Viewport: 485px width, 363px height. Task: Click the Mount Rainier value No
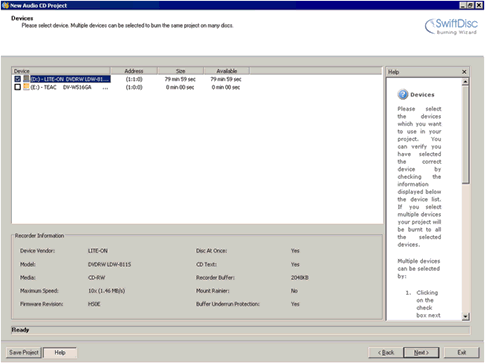tap(294, 291)
